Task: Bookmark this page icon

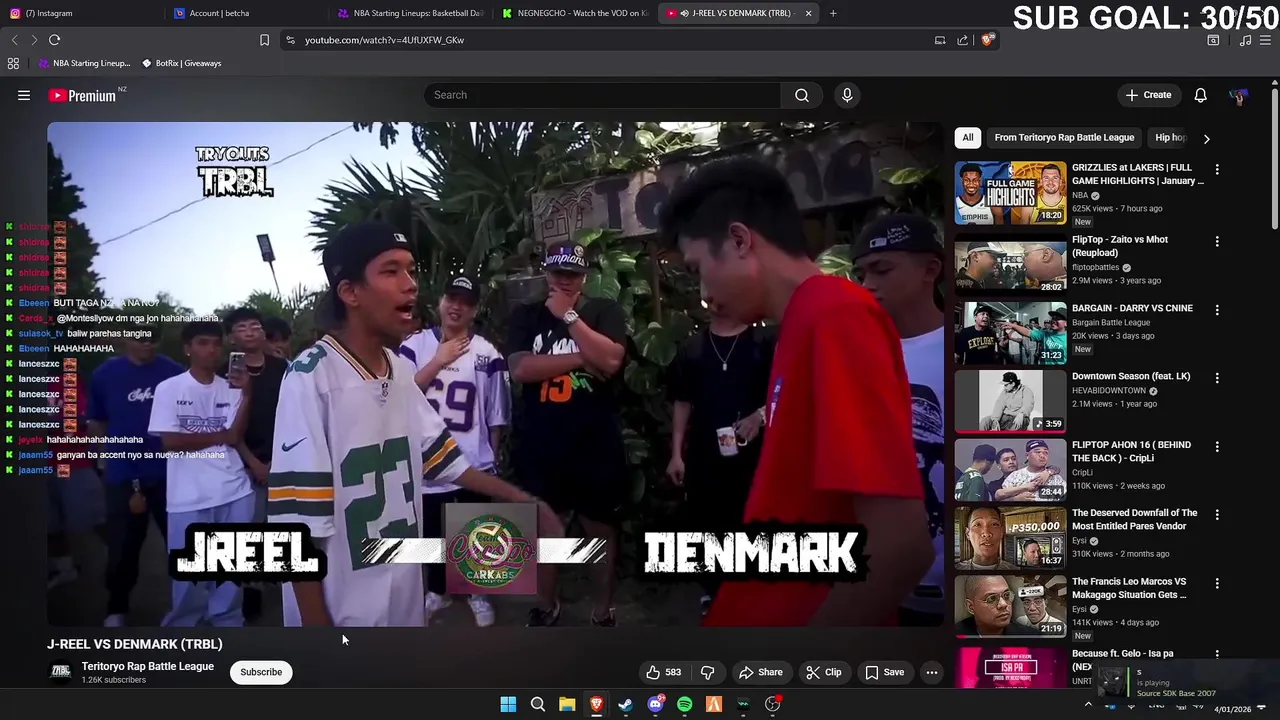Action: tap(264, 40)
